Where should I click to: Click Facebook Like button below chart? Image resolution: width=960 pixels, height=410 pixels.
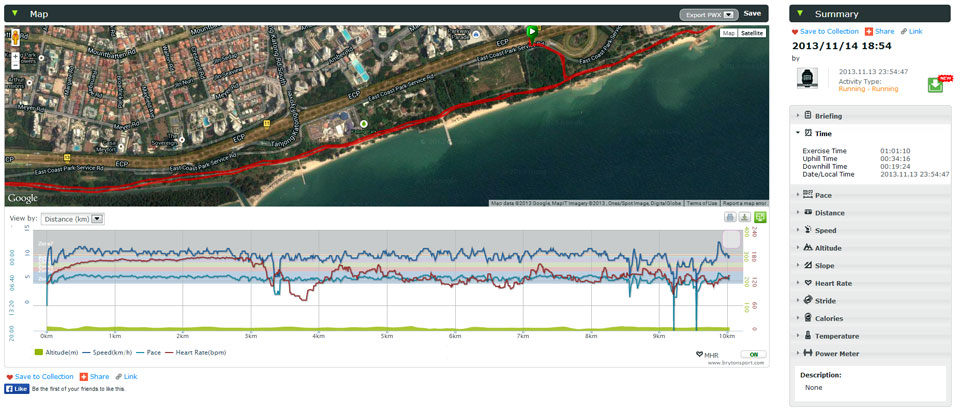(17, 388)
